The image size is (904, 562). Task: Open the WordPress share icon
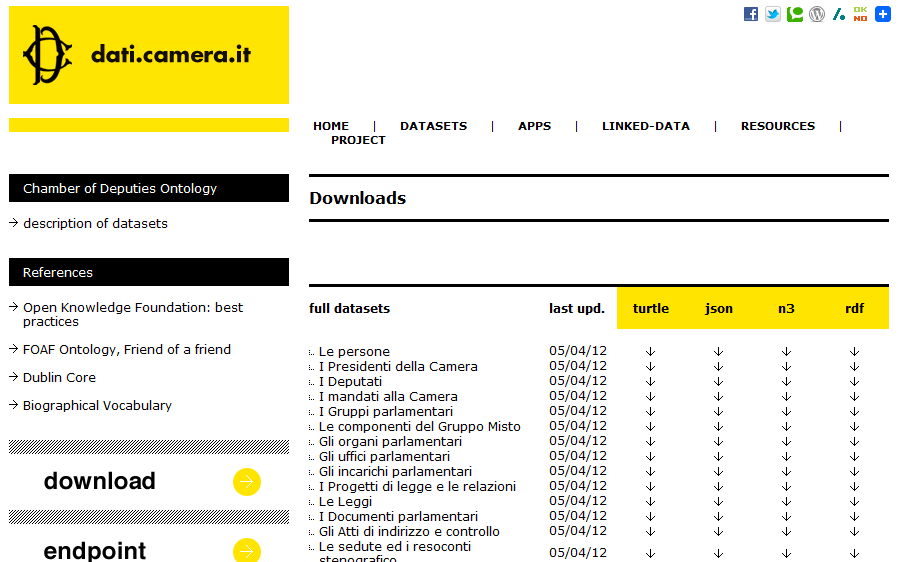pyautogui.click(x=817, y=14)
